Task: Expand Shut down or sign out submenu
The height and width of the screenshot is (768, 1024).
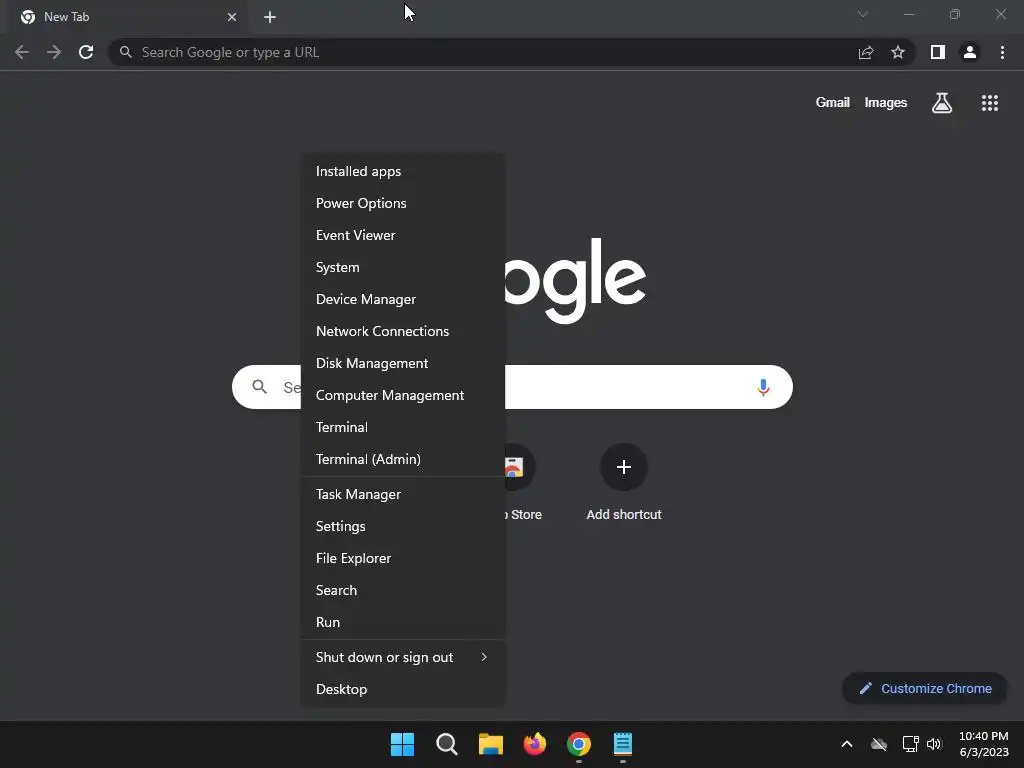Action: click(x=402, y=658)
